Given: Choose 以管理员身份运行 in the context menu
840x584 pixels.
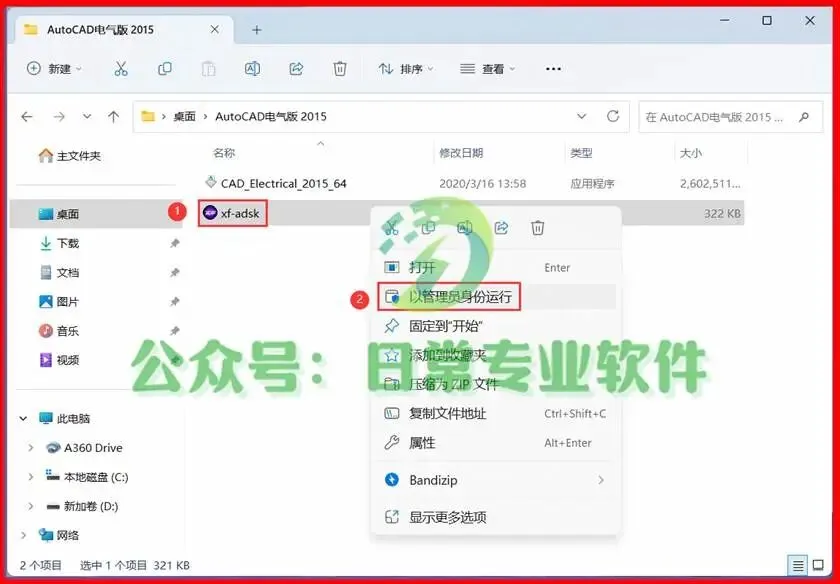Looking at the screenshot, I should (x=496, y=296).
